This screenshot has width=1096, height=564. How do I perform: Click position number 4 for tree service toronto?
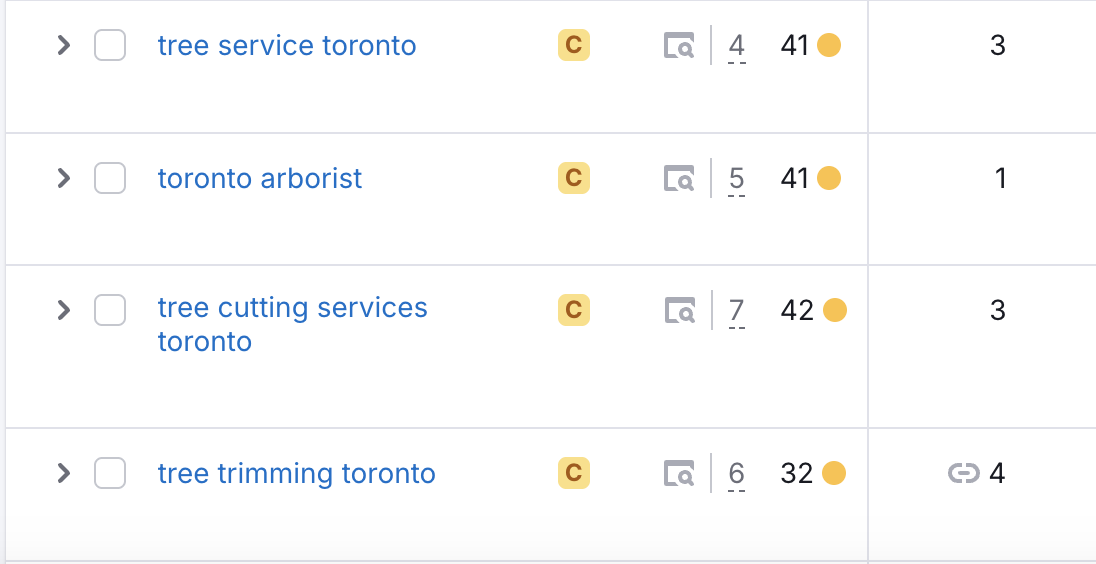737,46
